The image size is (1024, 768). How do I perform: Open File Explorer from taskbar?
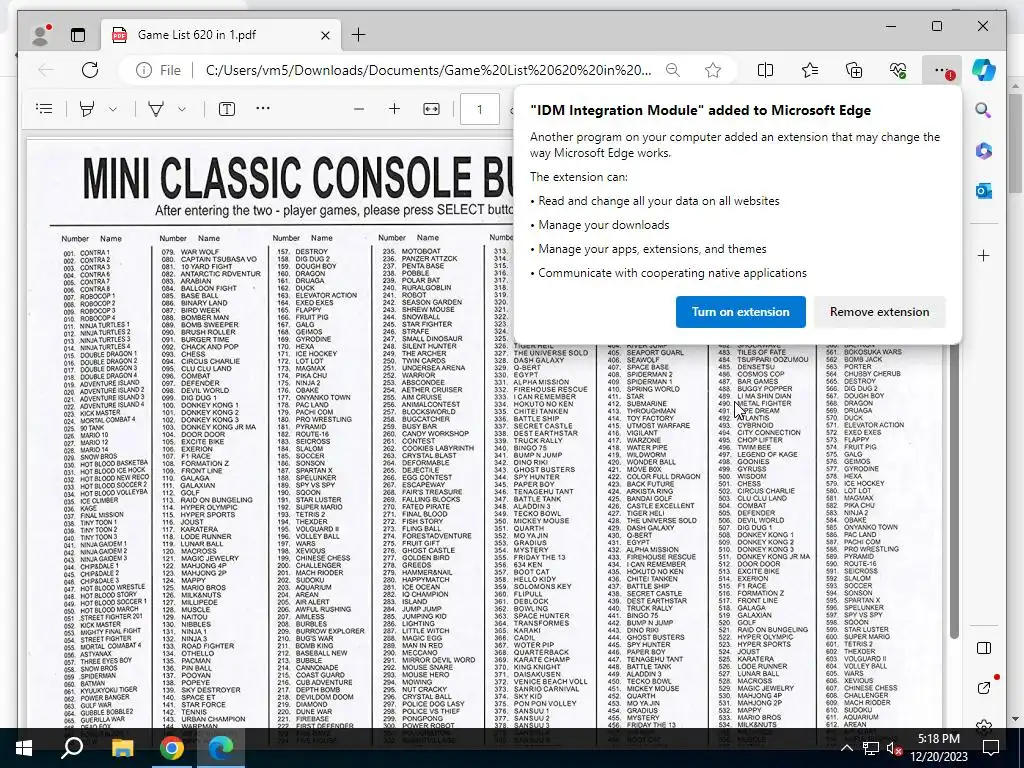pyautogui.click(x=122, y=748)
